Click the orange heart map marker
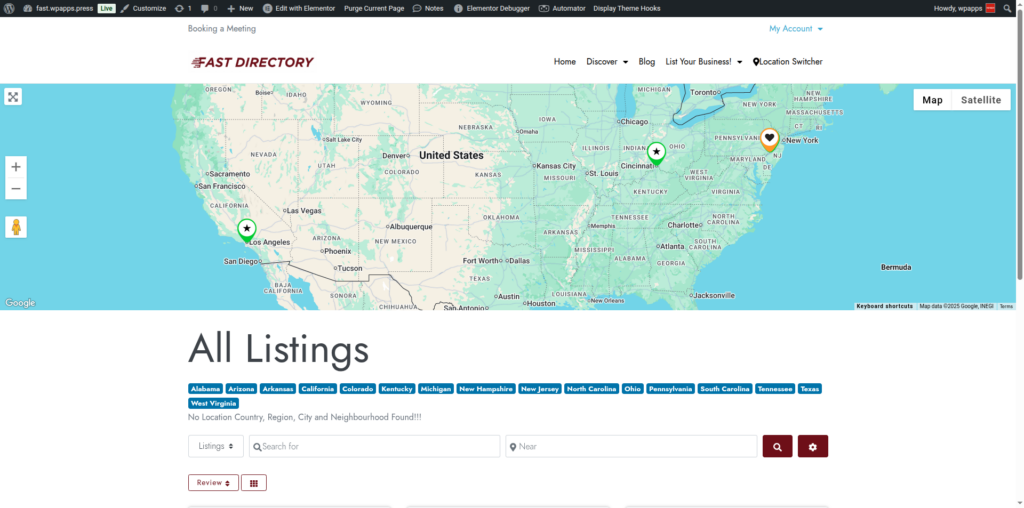1024x508 pixels. 769,139
